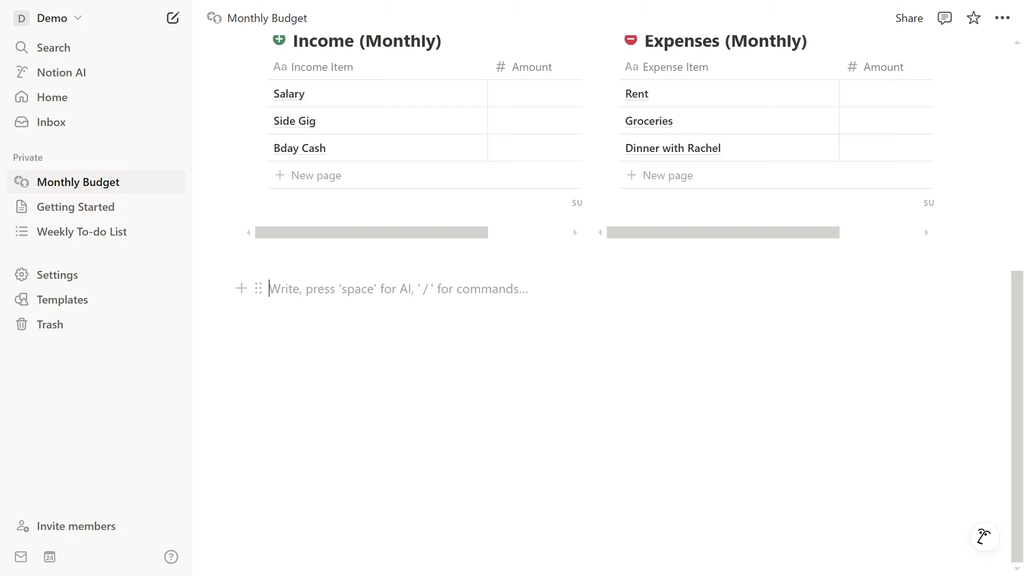Open Weekly To-do List in the sidebar
This screenshot has height=576, width=1024.
point(81,232)
